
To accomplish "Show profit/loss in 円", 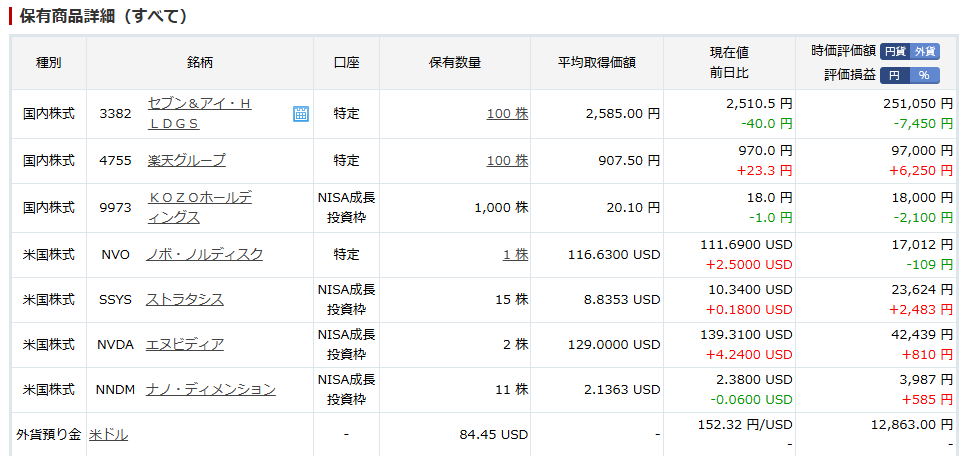I will click(895, 75).
